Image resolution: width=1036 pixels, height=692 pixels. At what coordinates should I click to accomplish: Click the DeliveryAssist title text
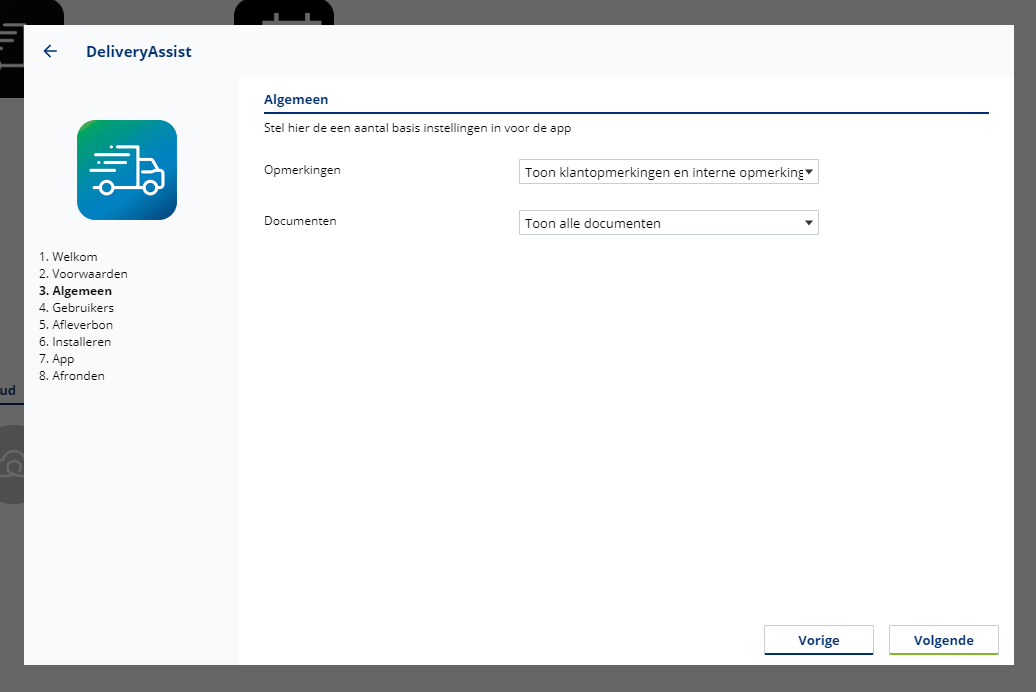139,52
